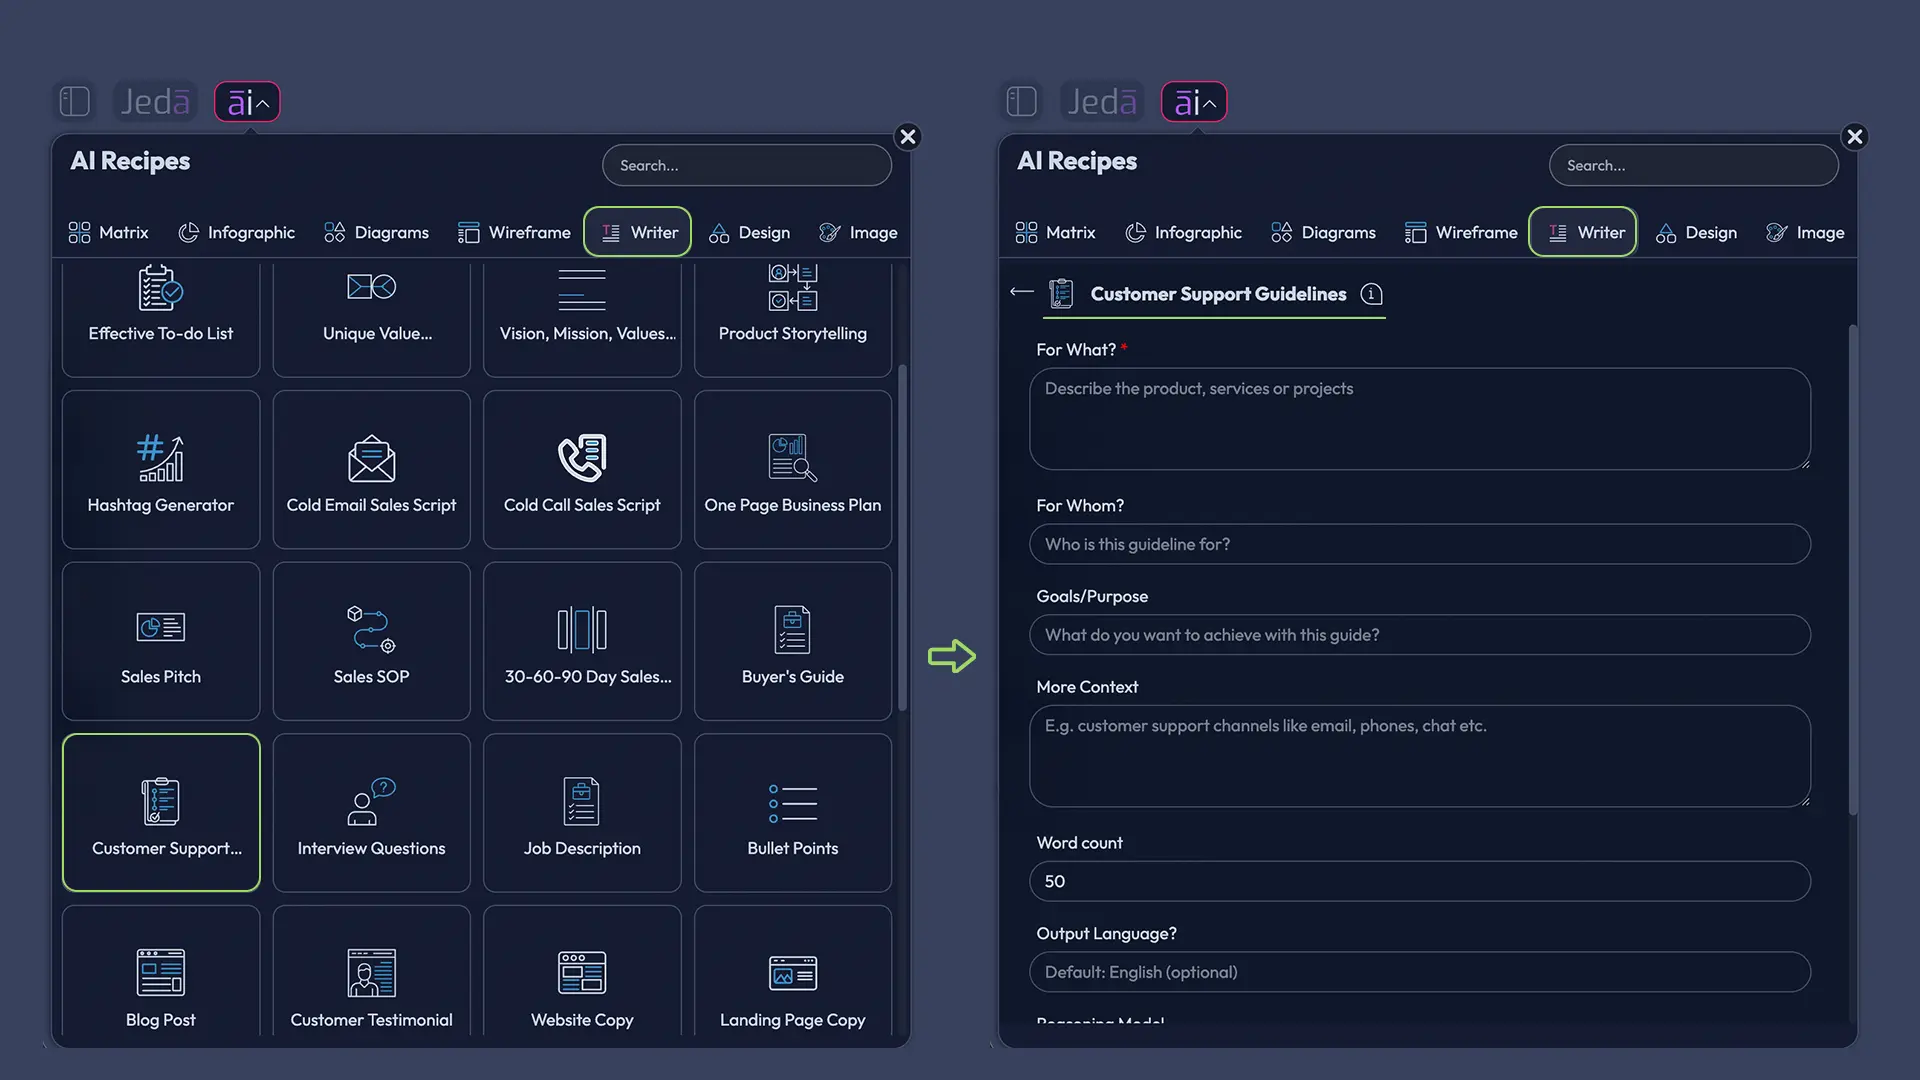Switch to Wireframe tab in right panel
The image size is (1920, 1080).
pyautogui.click(x=1461, y=232)
